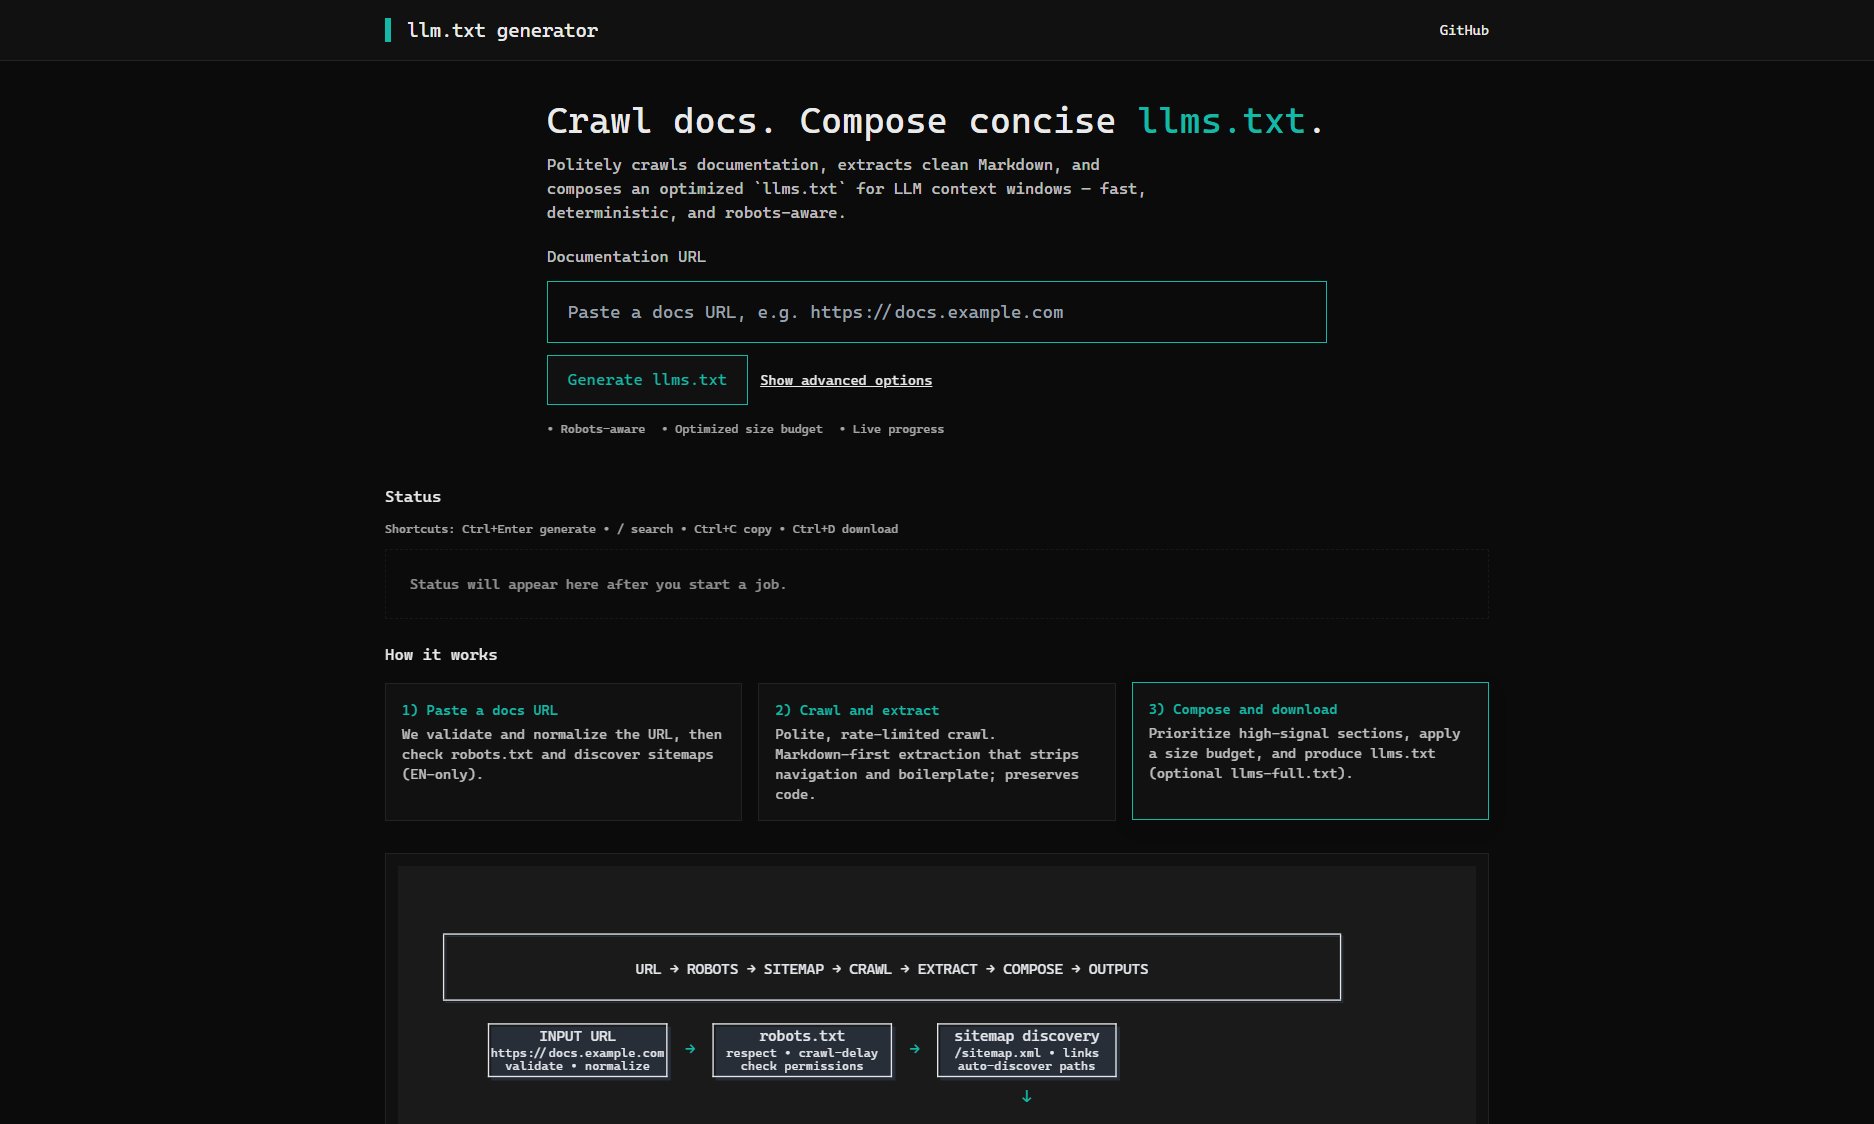Click the 'Shortcuts: Ctrl+Enter generate' hint line

click(x=641, y=529)
